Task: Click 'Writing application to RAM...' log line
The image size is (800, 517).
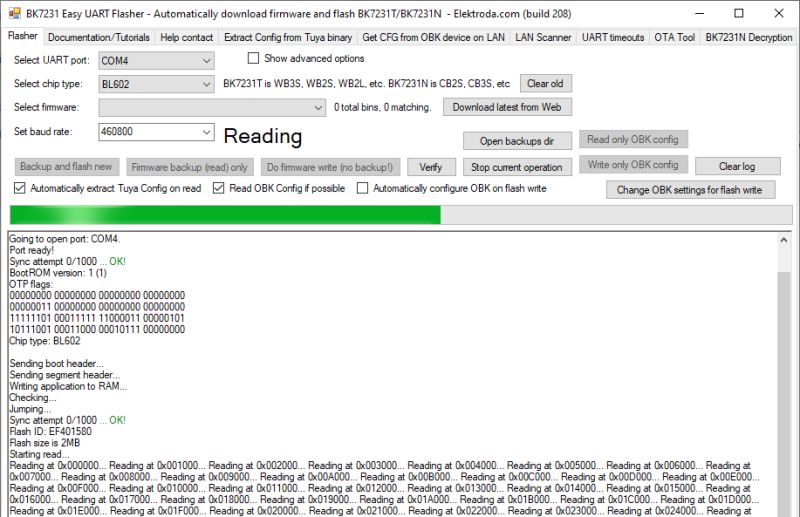Action: tap(68, 386)
